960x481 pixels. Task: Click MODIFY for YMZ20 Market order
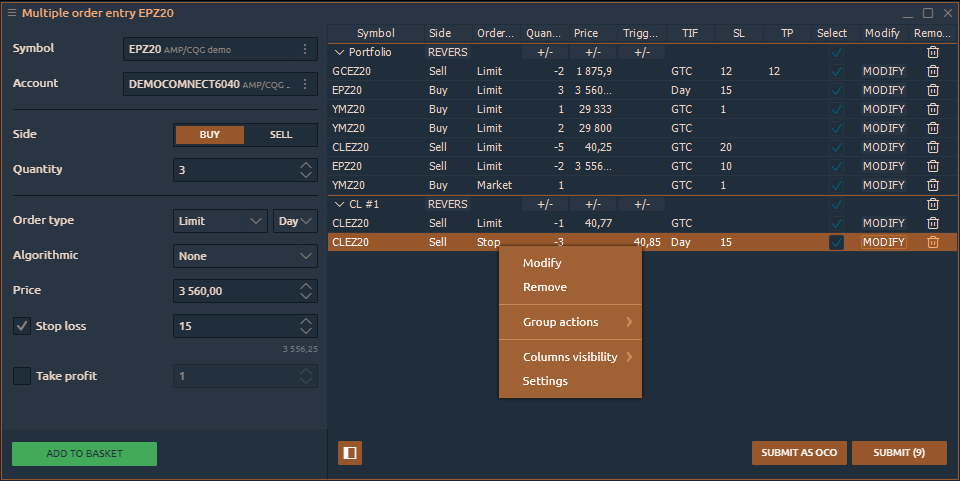point(883,185)
